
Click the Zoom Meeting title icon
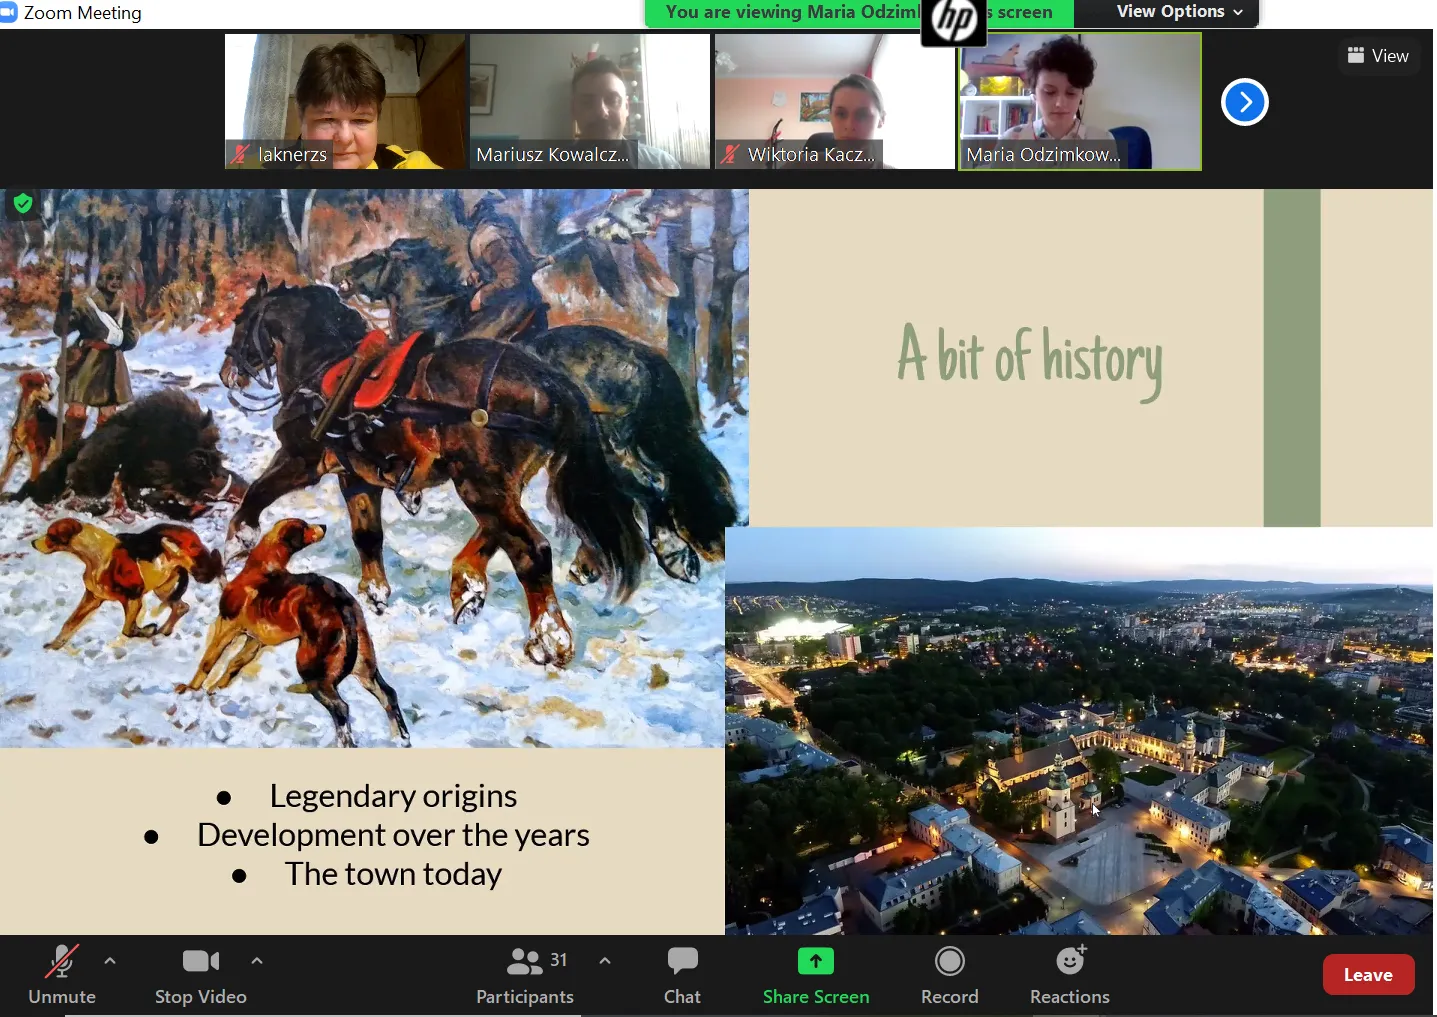(x=9, y=13)
